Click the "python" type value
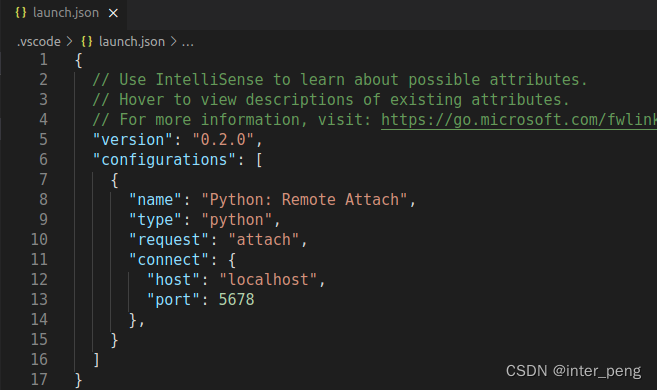The width and height of the screenshot is (657, 390). click(237, 220)
